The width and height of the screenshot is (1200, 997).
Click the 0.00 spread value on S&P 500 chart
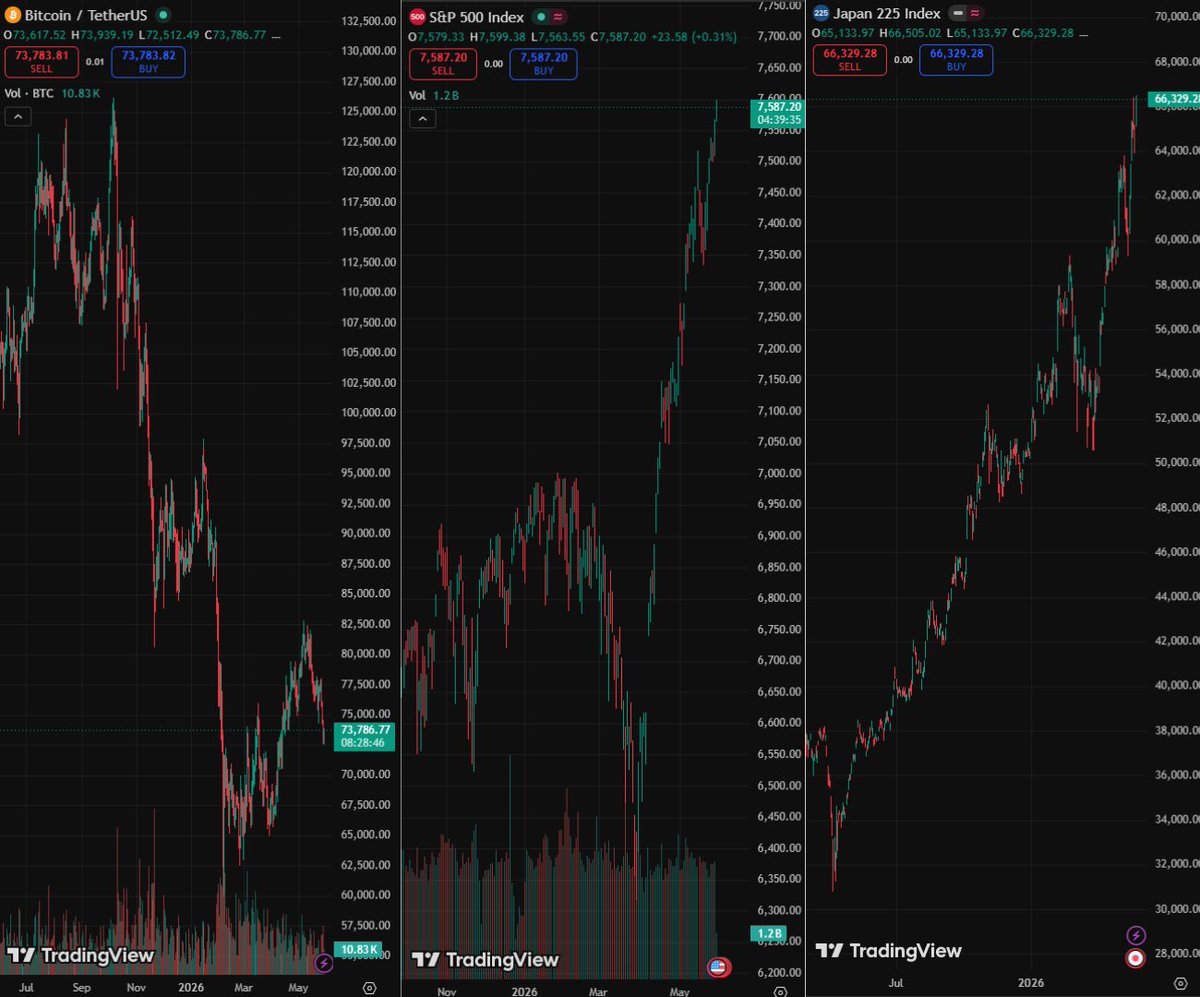(x=492, y=64)
